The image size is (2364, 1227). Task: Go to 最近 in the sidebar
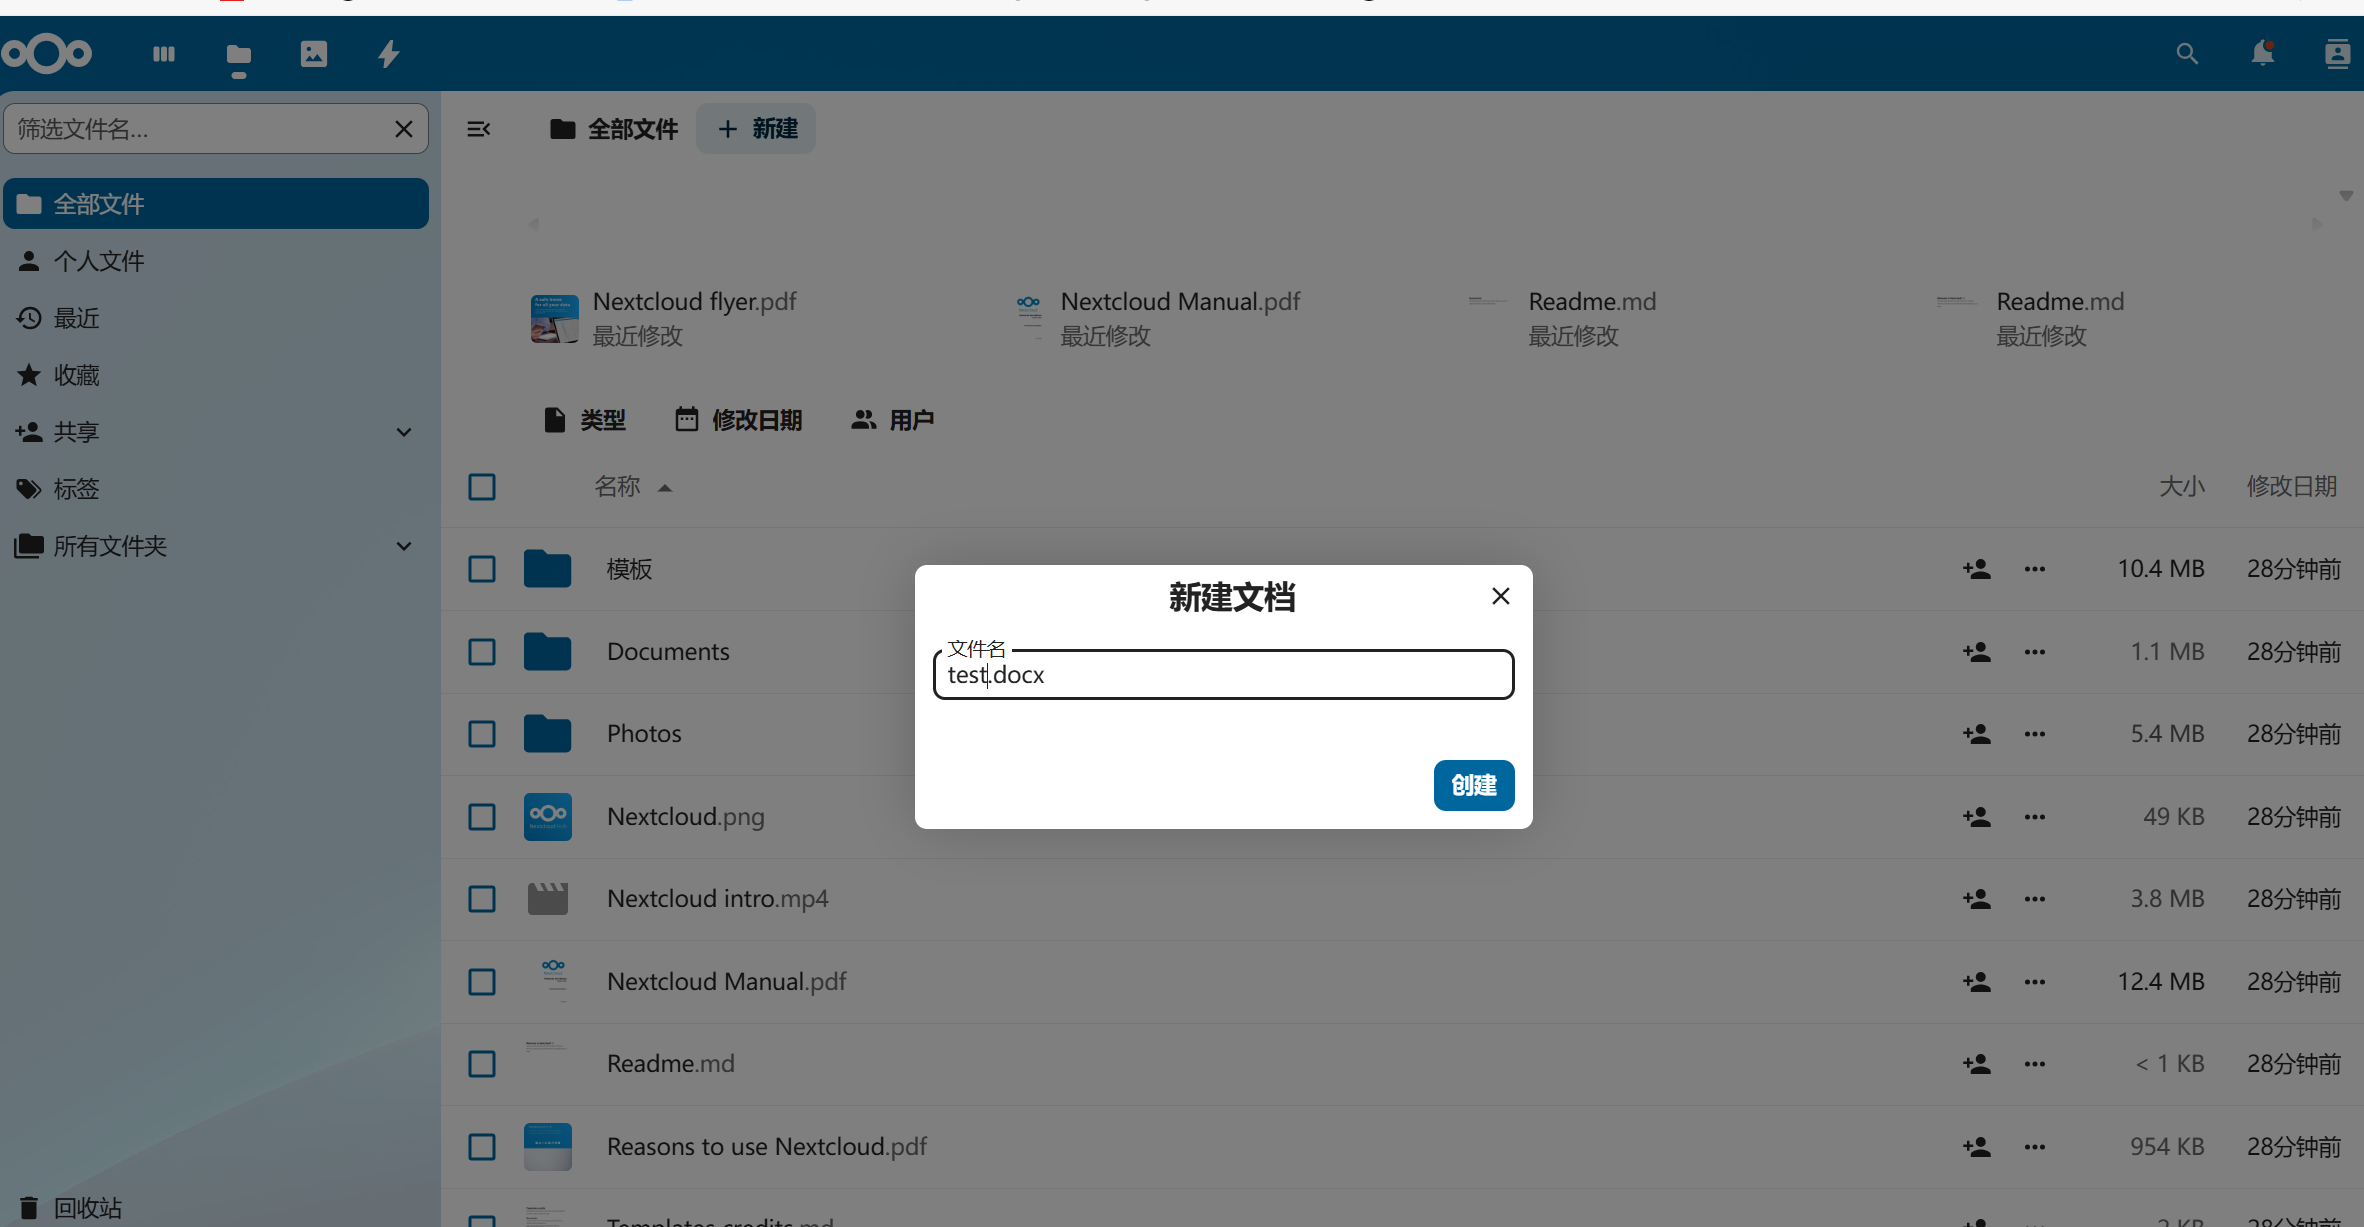coord(76,318)
